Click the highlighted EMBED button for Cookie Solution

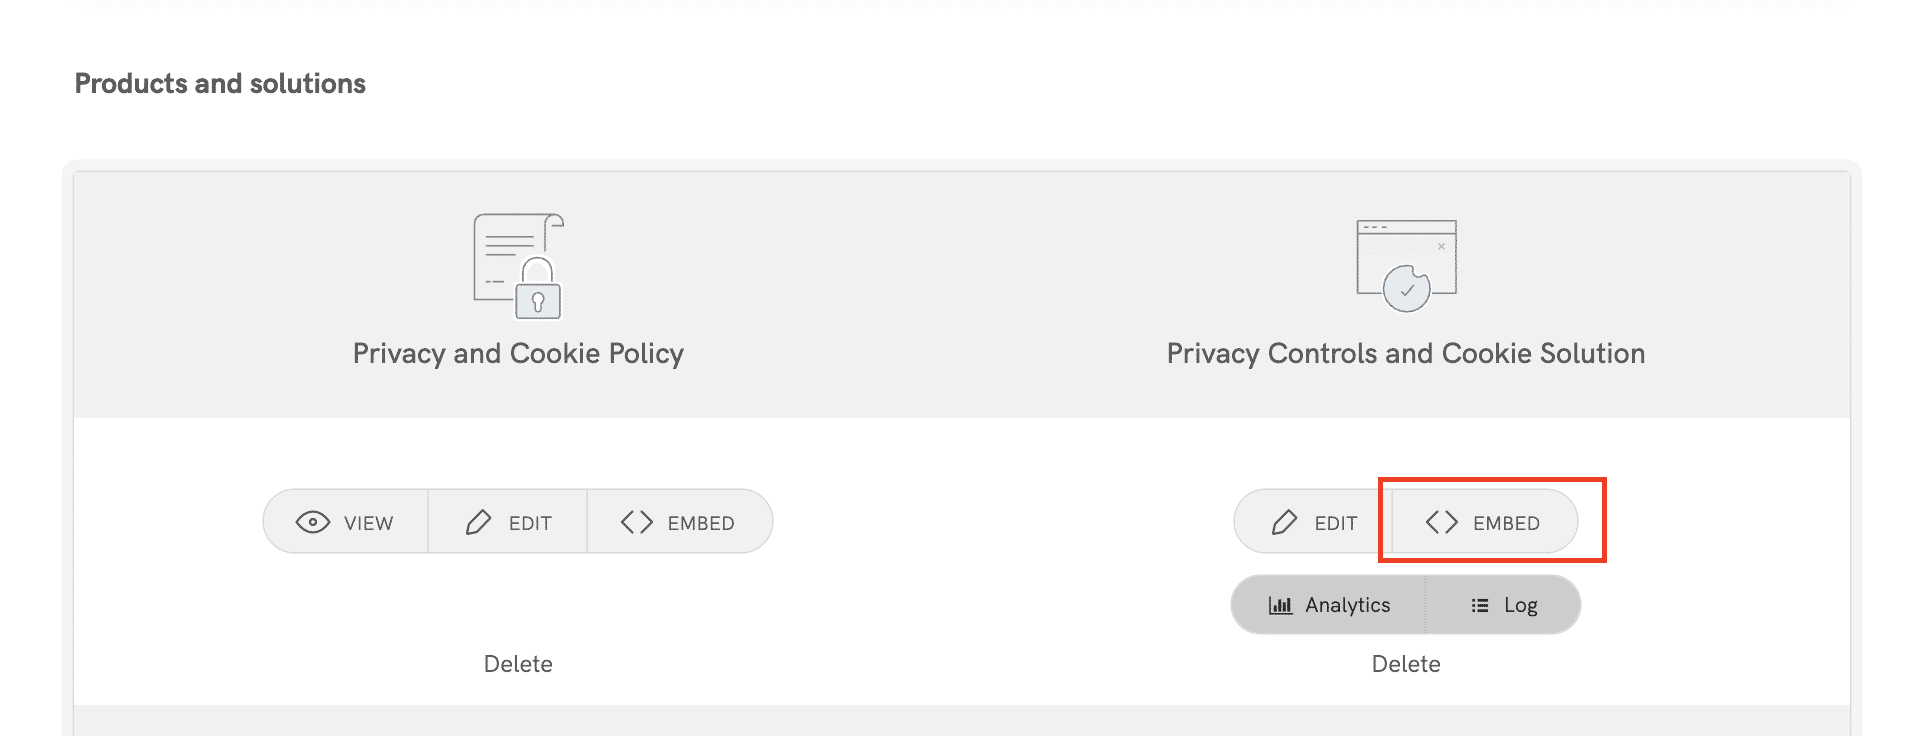click(x=1481, y=521)
